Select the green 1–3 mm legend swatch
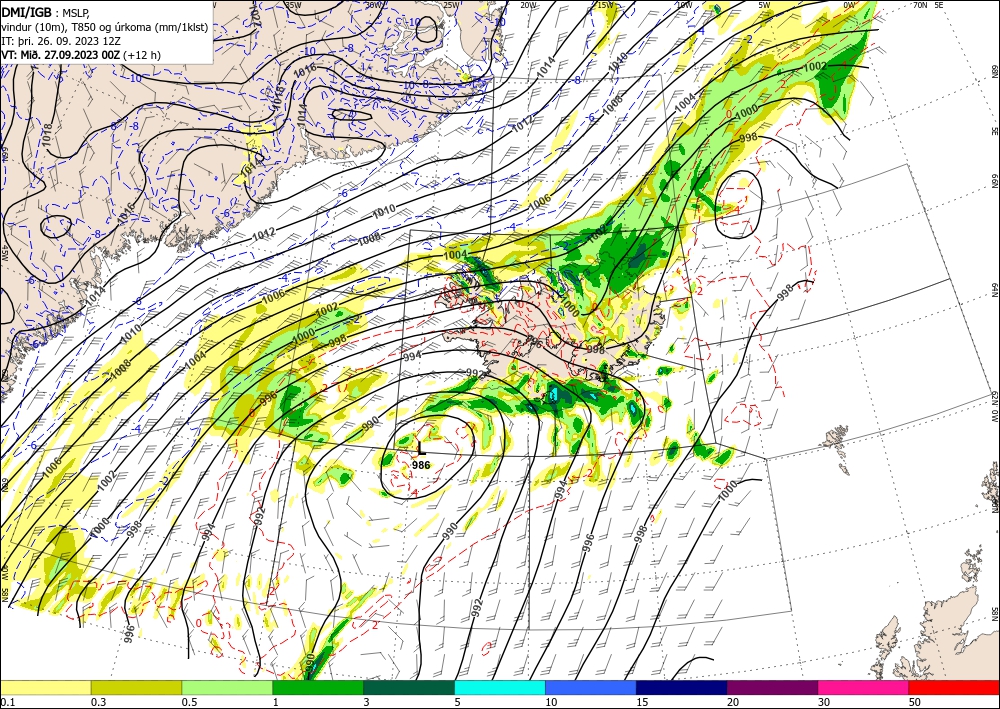This screenshot has height=709, width=1000. pos(318,687)
